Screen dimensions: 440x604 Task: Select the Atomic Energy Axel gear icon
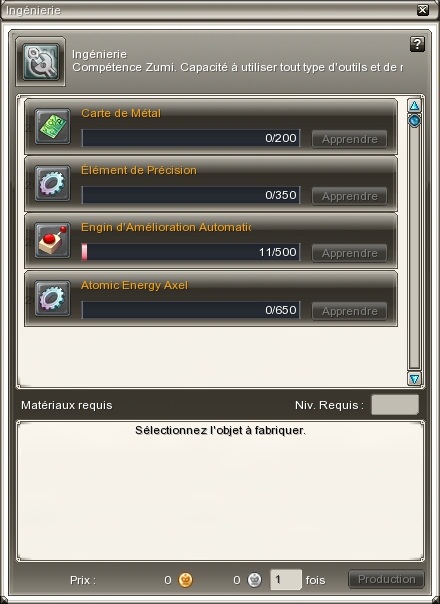point(52,298)
